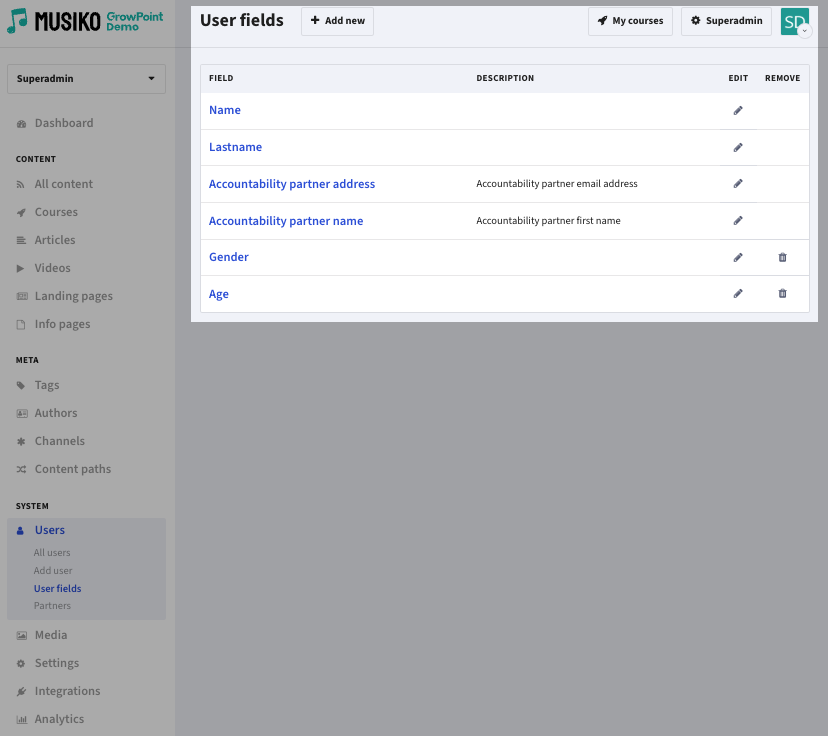
Task: Click the FIELD column header
Action: (x=221, y=78)
